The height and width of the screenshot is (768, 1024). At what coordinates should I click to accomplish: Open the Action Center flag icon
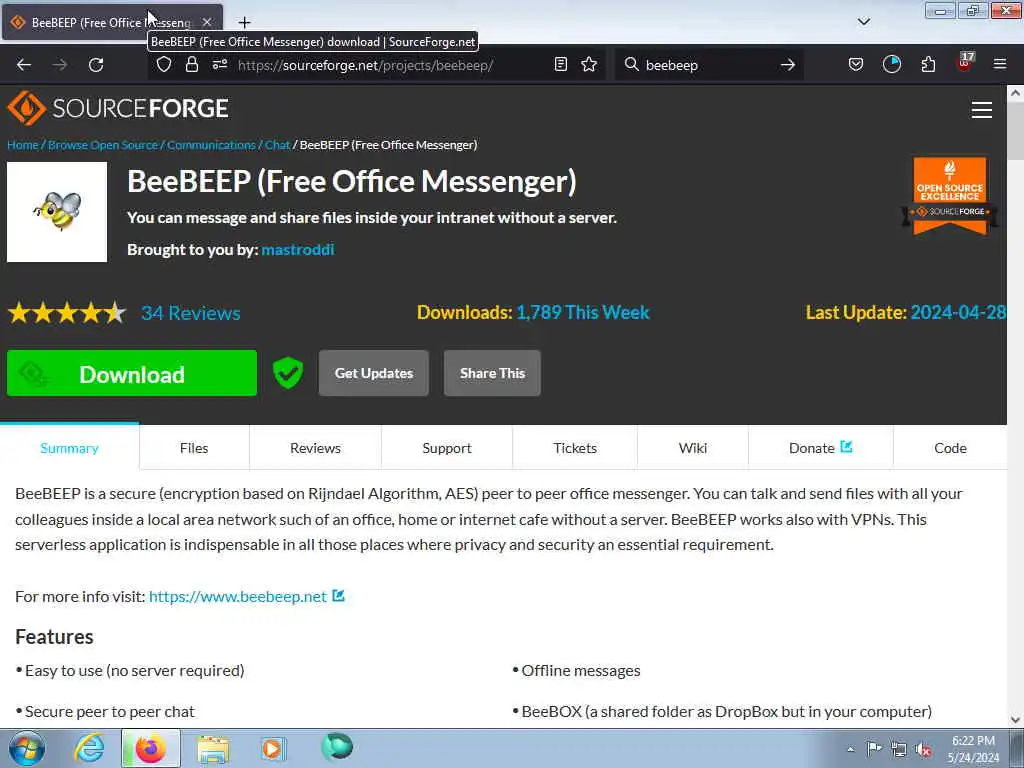click(874, 748)
